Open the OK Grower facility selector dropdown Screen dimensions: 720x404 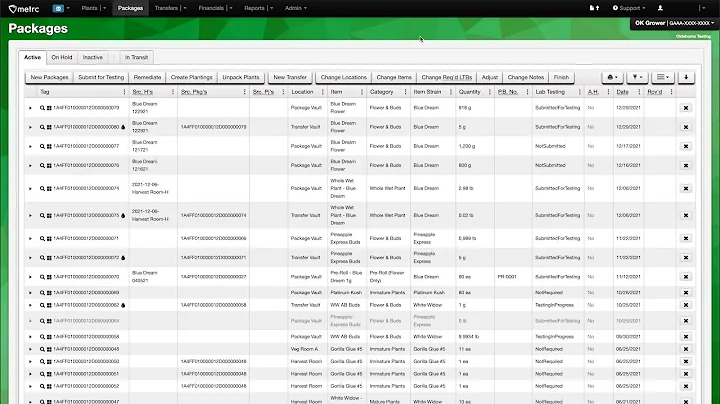674,23
